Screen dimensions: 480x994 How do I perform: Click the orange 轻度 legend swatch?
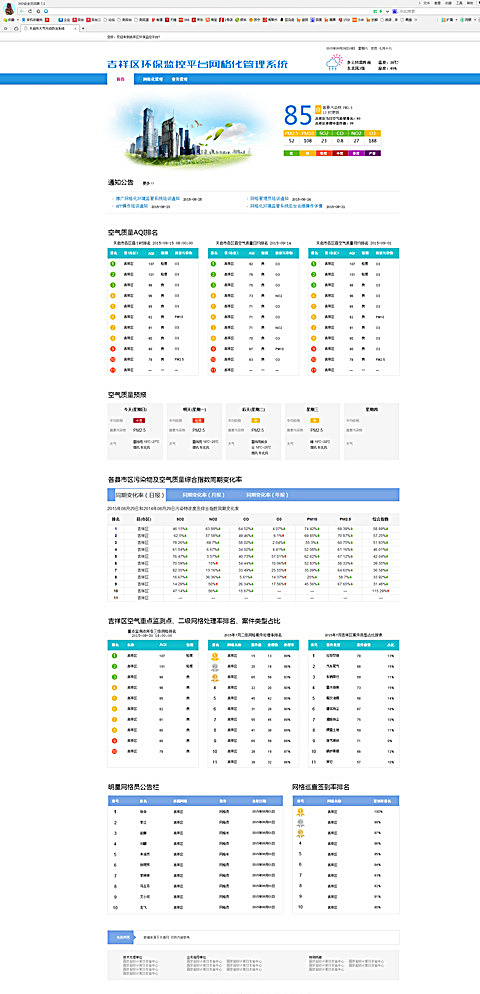(x=324, y=153)
